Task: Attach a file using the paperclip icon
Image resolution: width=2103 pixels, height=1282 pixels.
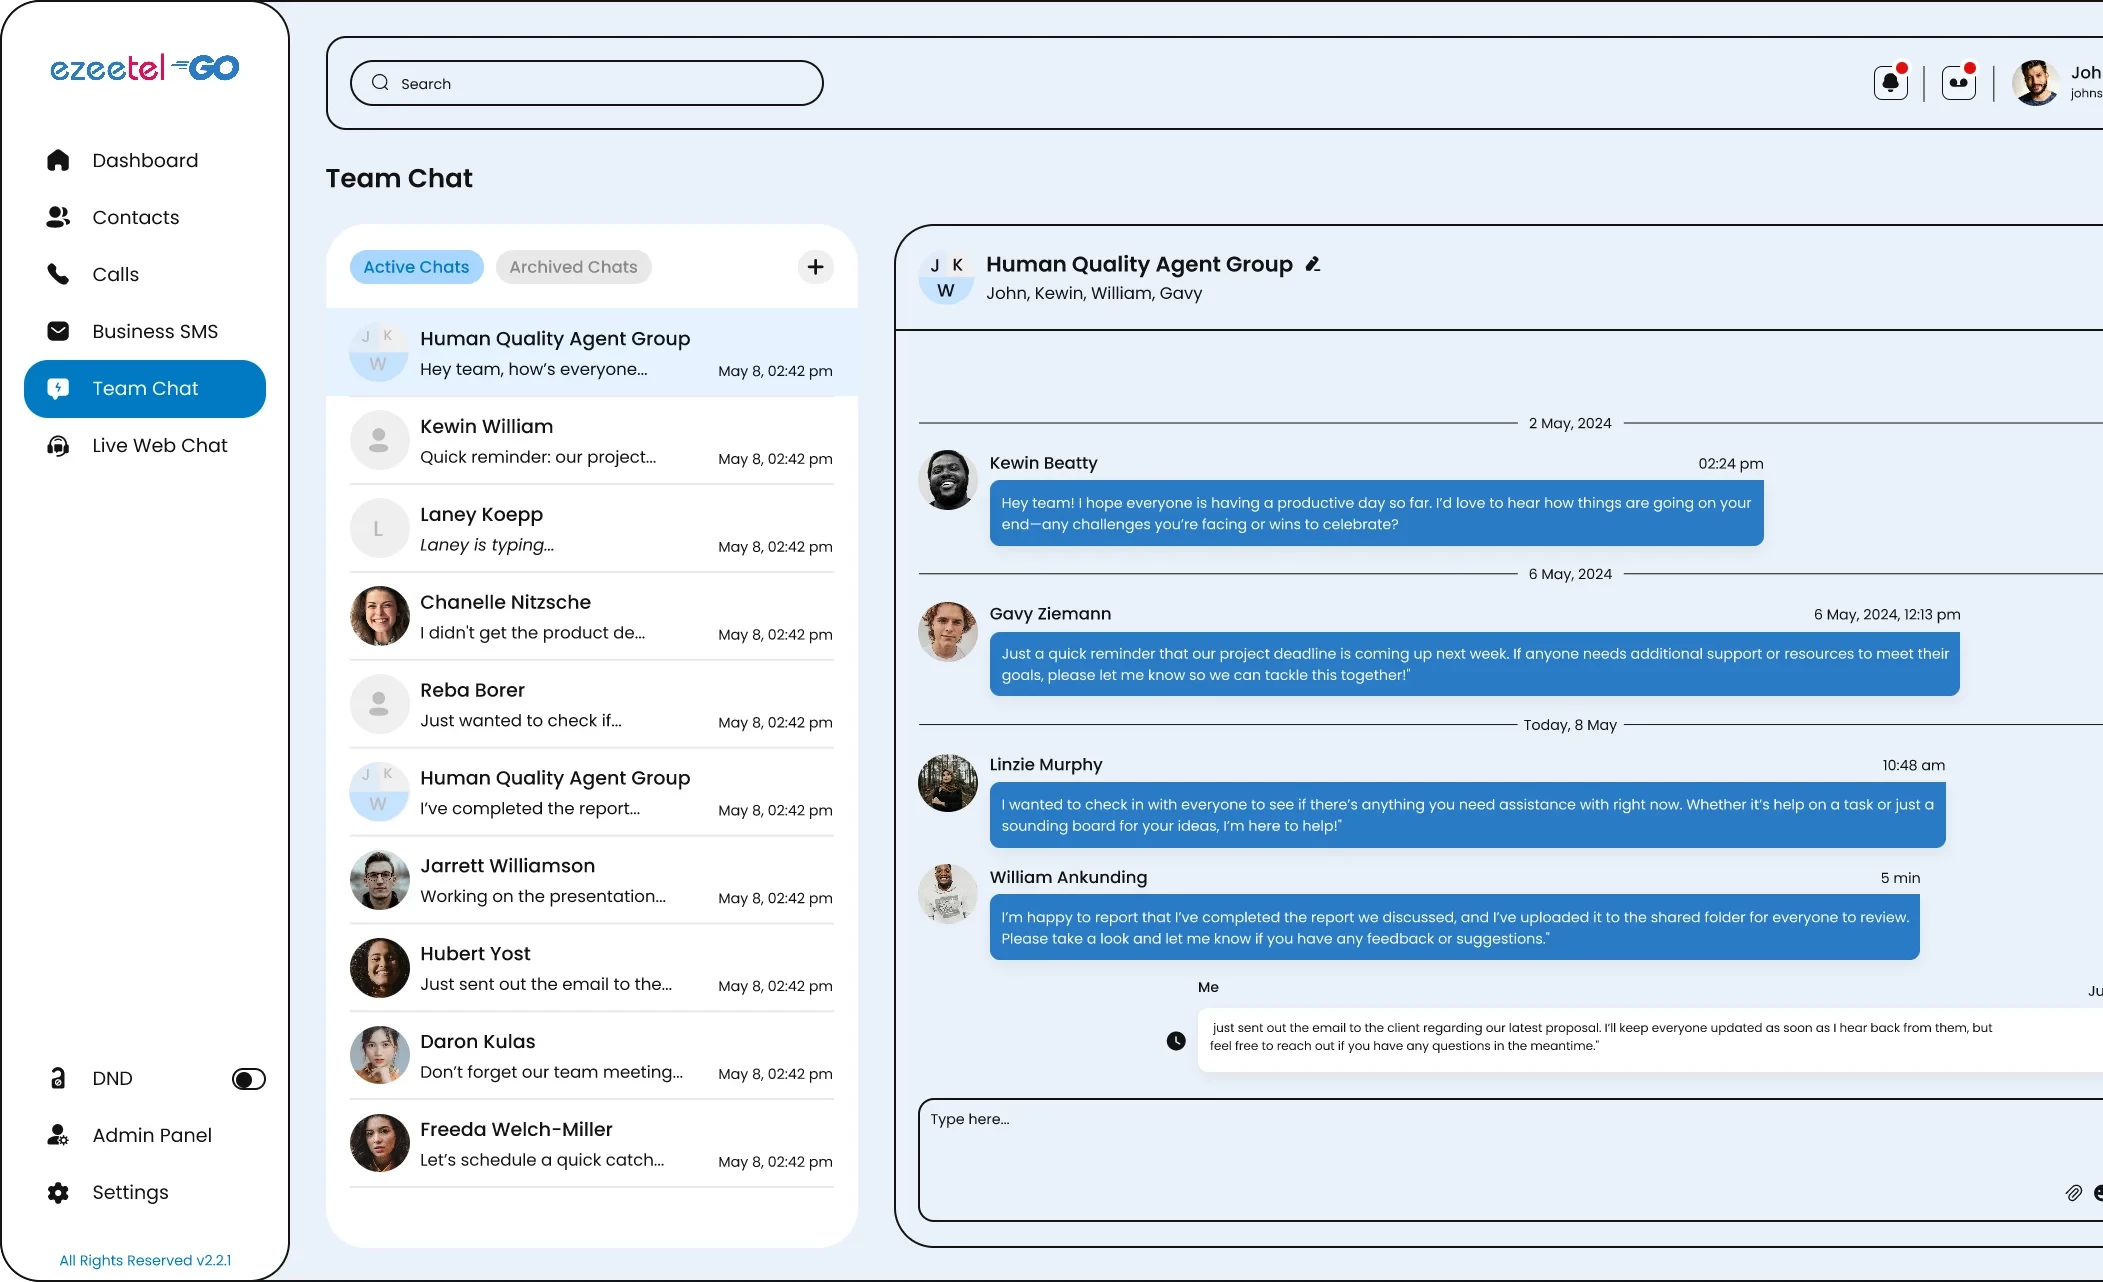Action: coord(2072,1193)
